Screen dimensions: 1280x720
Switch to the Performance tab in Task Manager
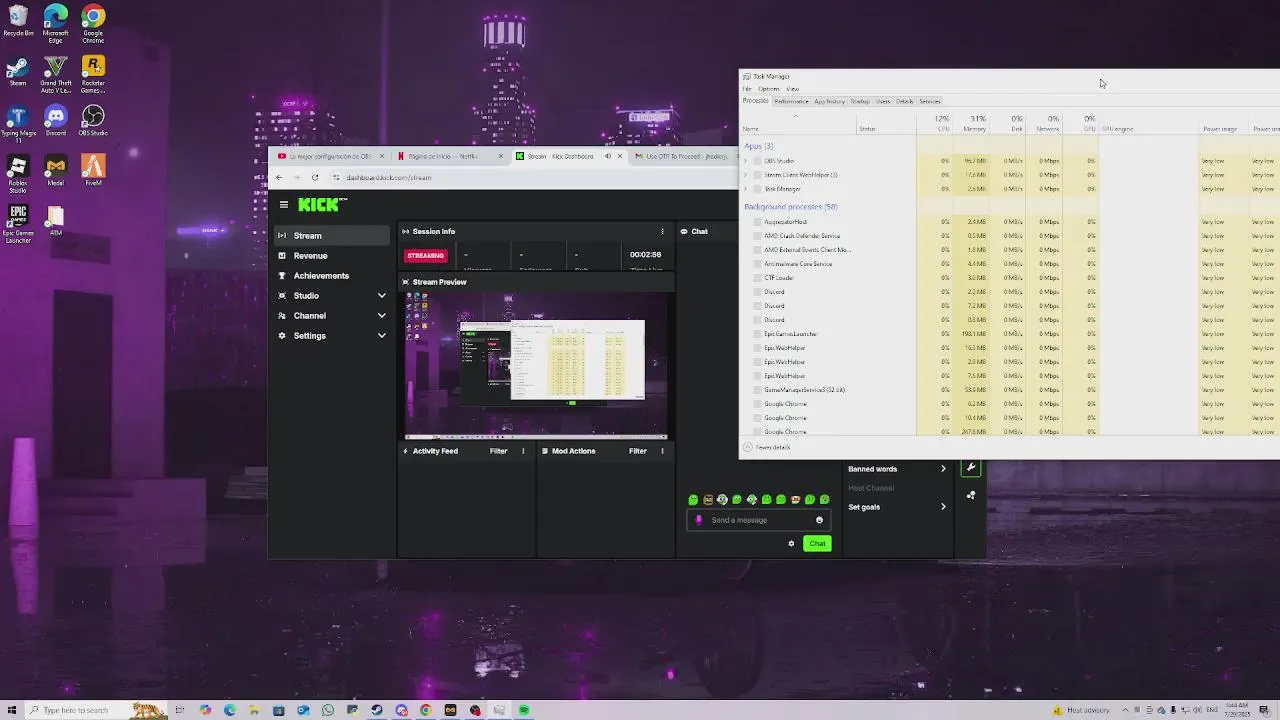791,101
